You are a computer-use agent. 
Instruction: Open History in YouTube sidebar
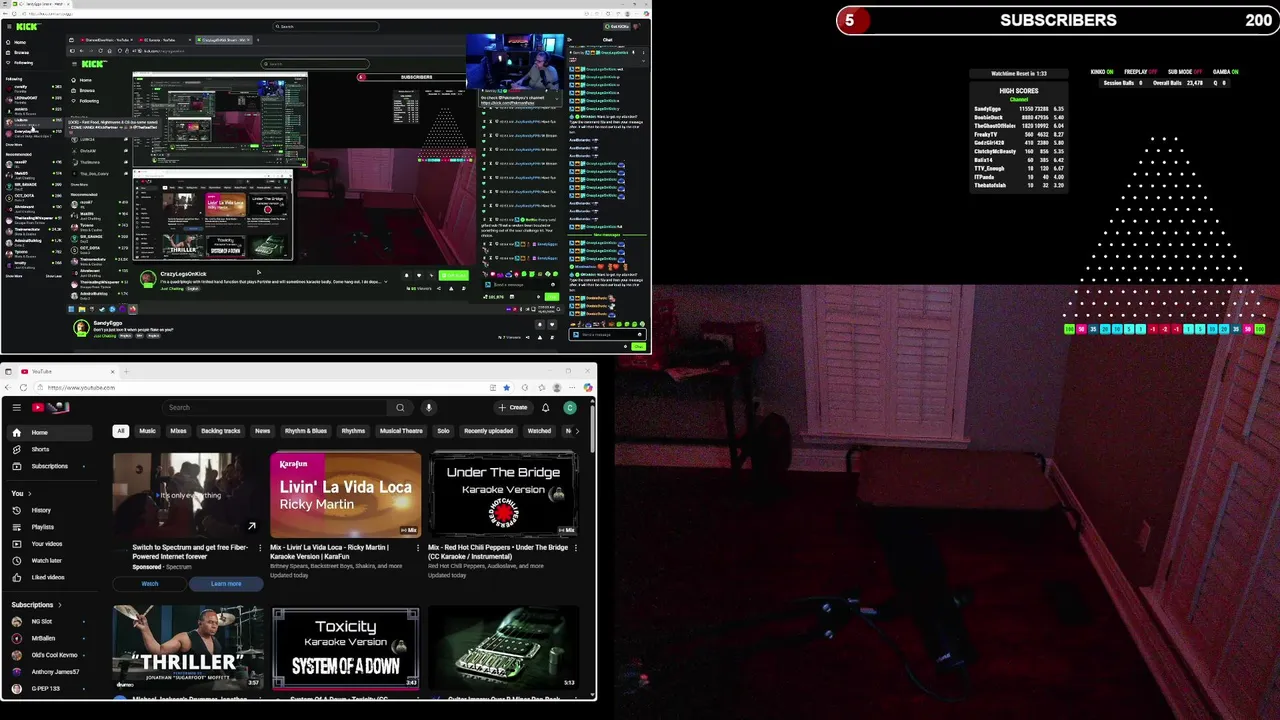tap(41, 510)
